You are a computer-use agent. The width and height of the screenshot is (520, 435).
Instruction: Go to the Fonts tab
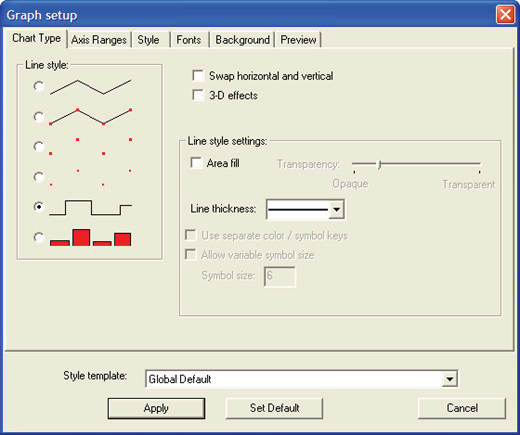(189, 40)
